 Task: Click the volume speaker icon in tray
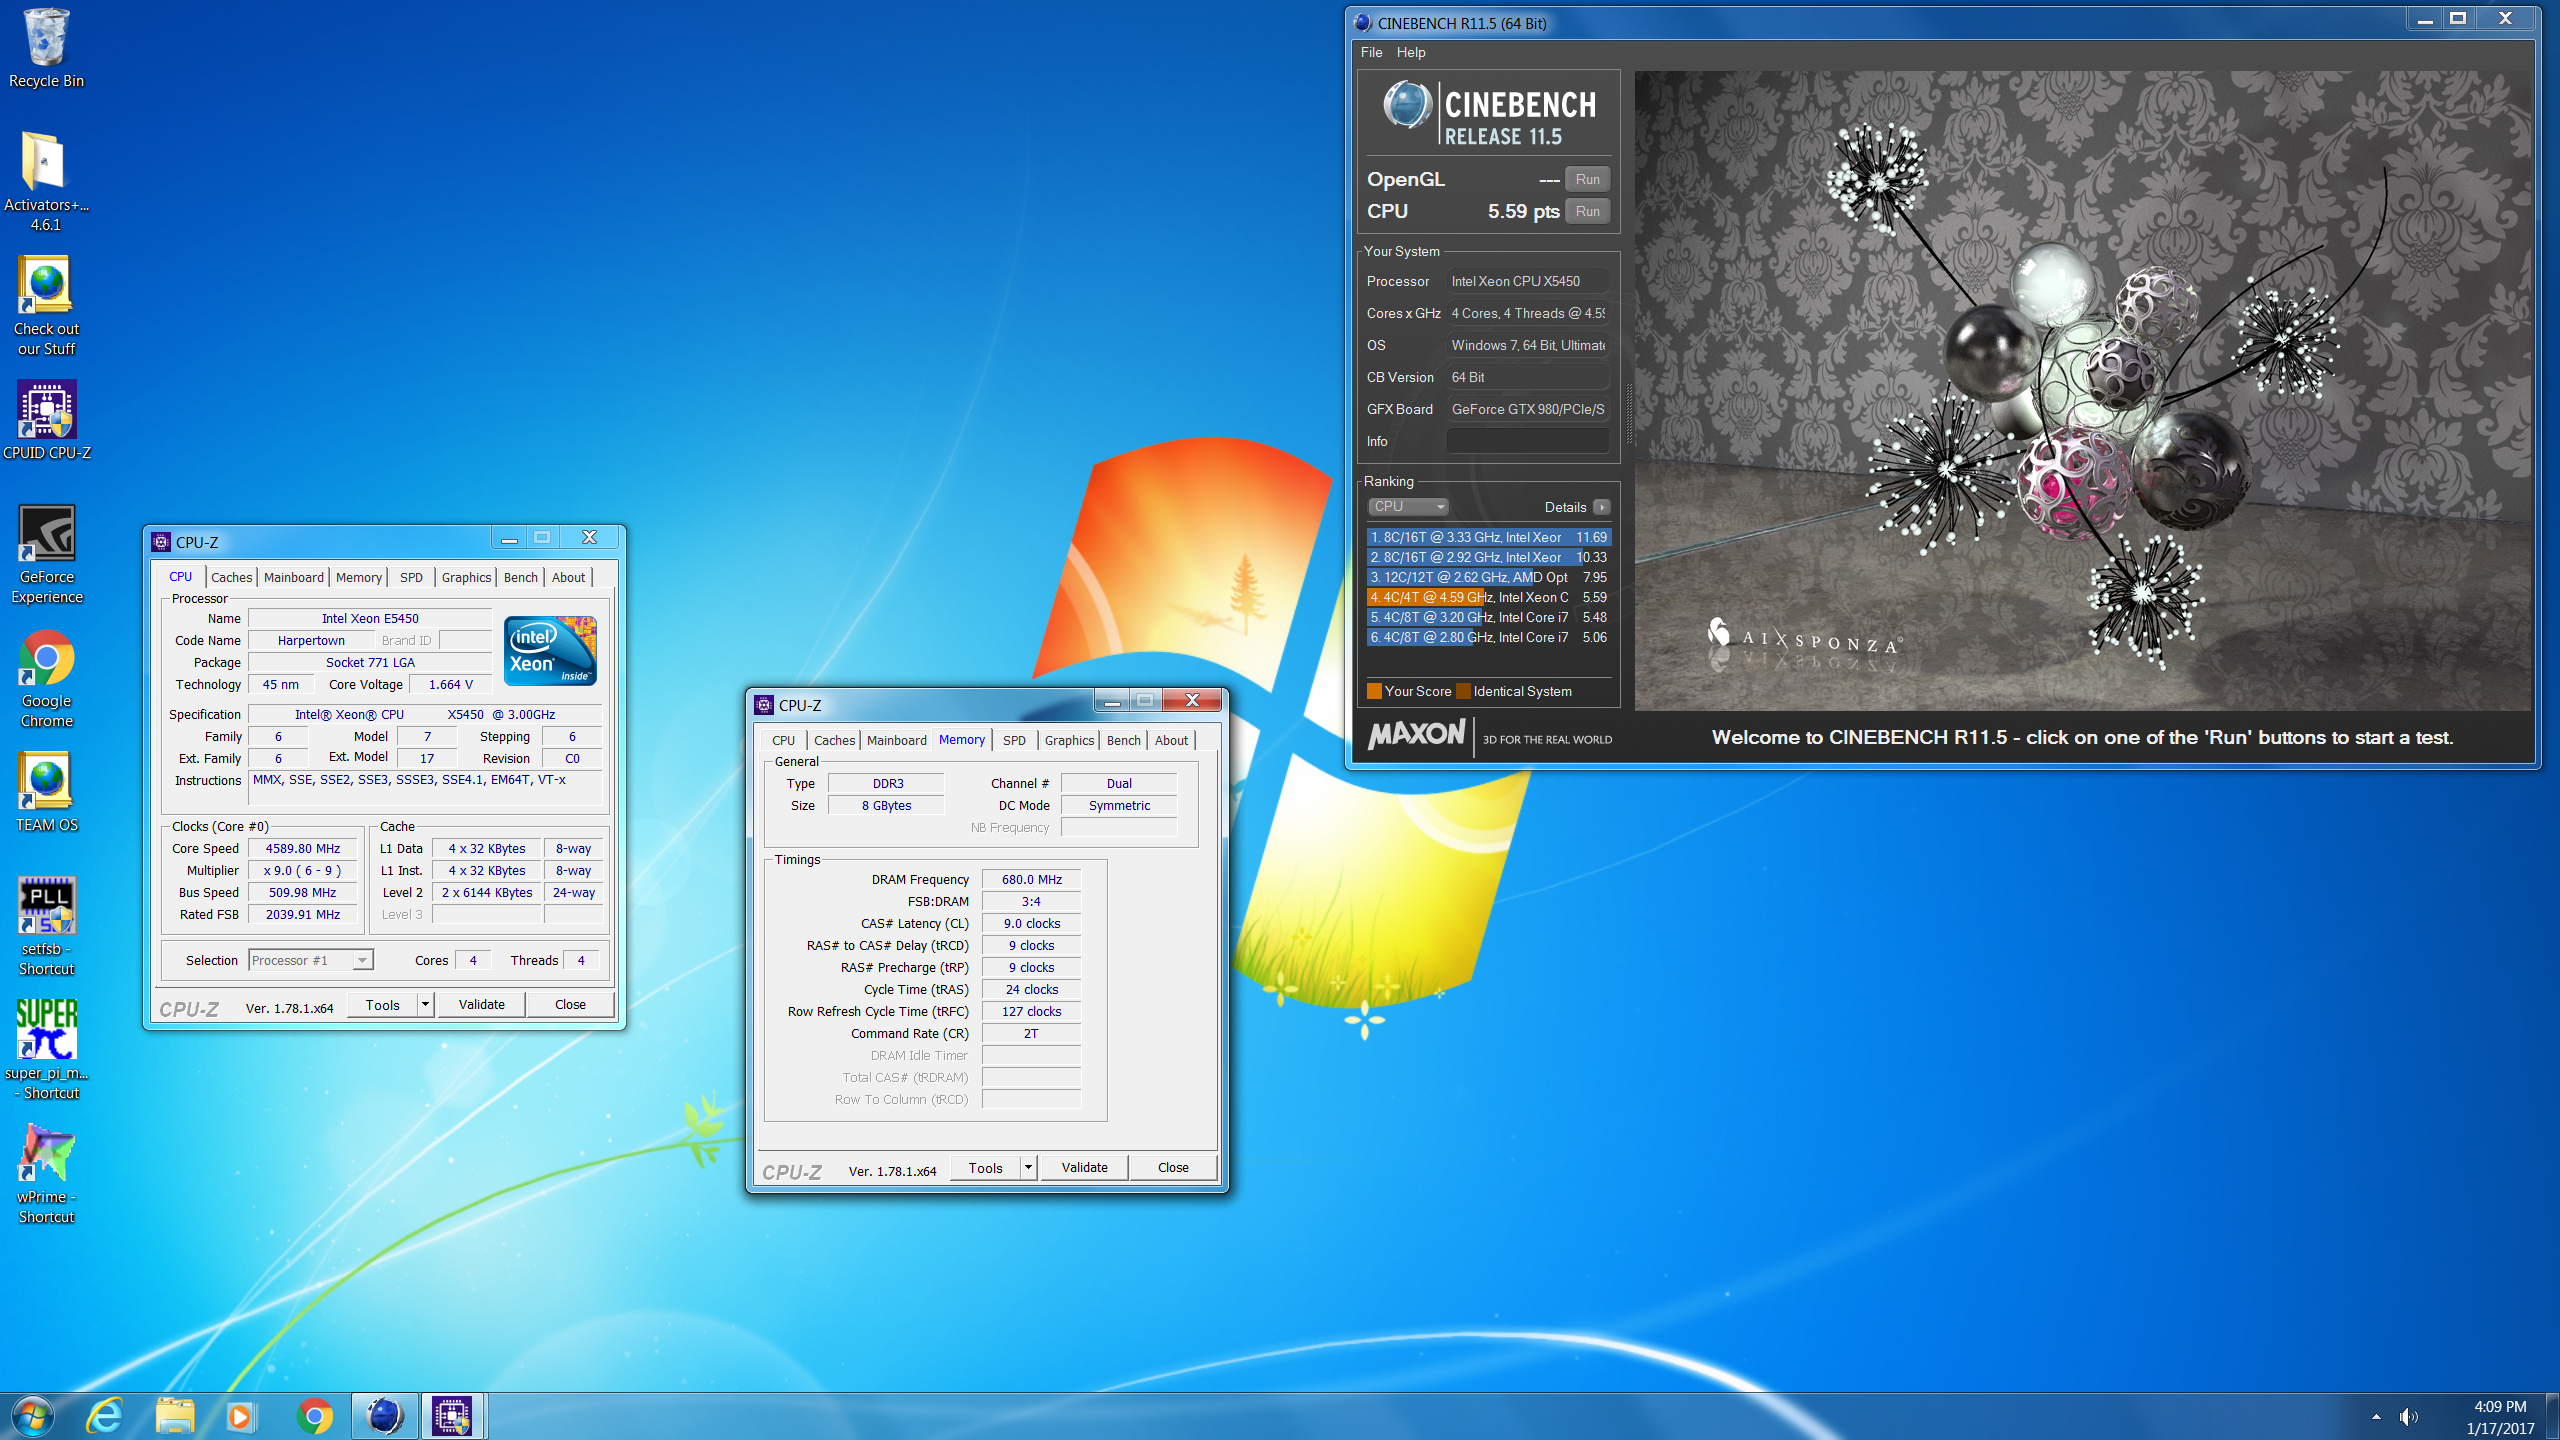click(2409, 1416)
